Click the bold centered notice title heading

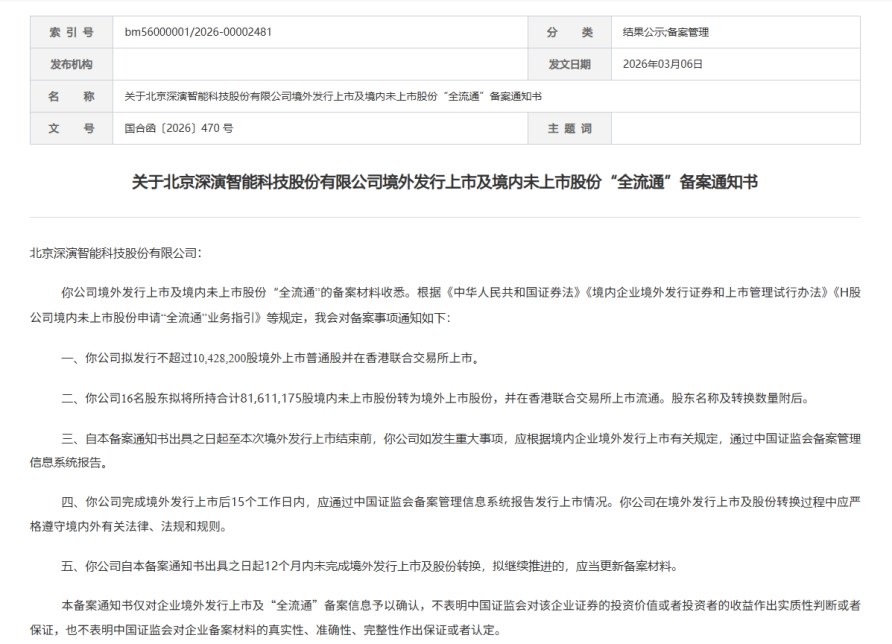click(x=446, y=182)
